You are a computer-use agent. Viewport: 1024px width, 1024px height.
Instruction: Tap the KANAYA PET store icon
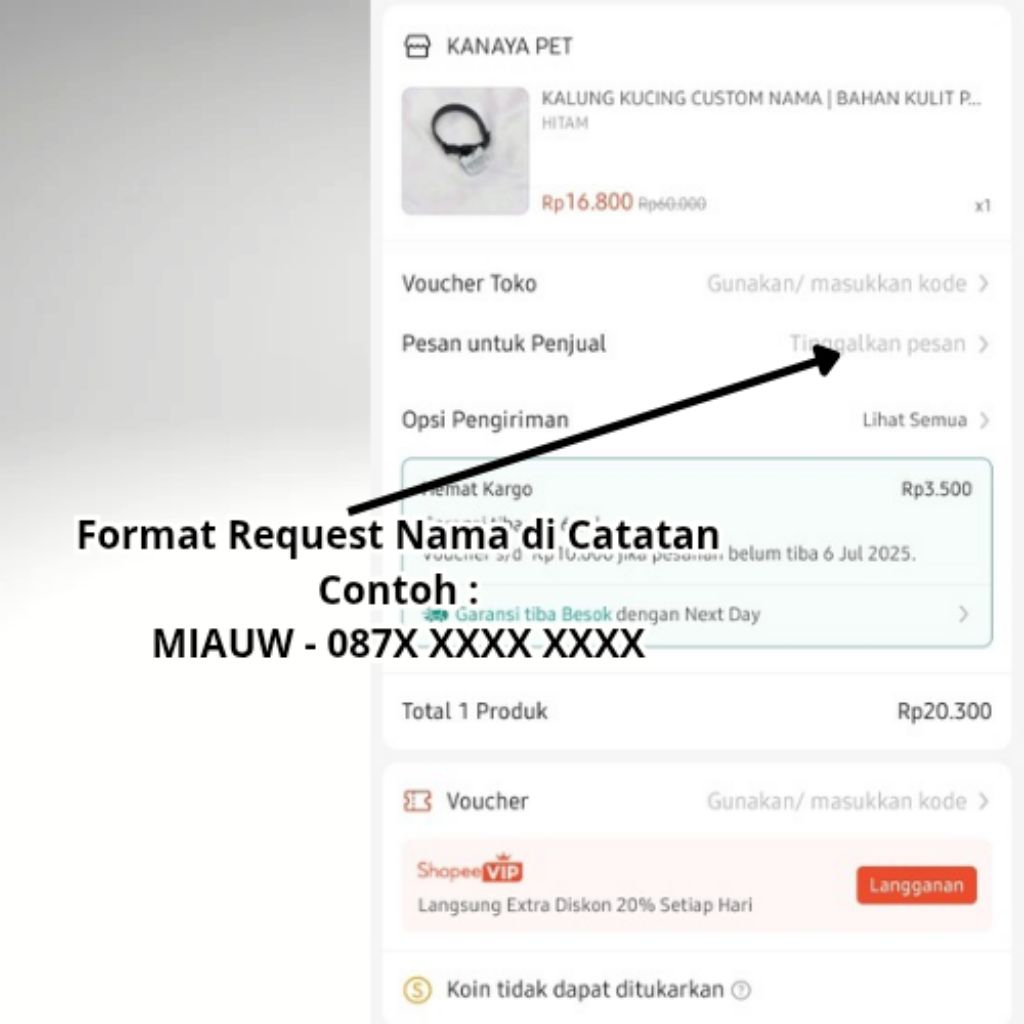[x=417, y=46]
